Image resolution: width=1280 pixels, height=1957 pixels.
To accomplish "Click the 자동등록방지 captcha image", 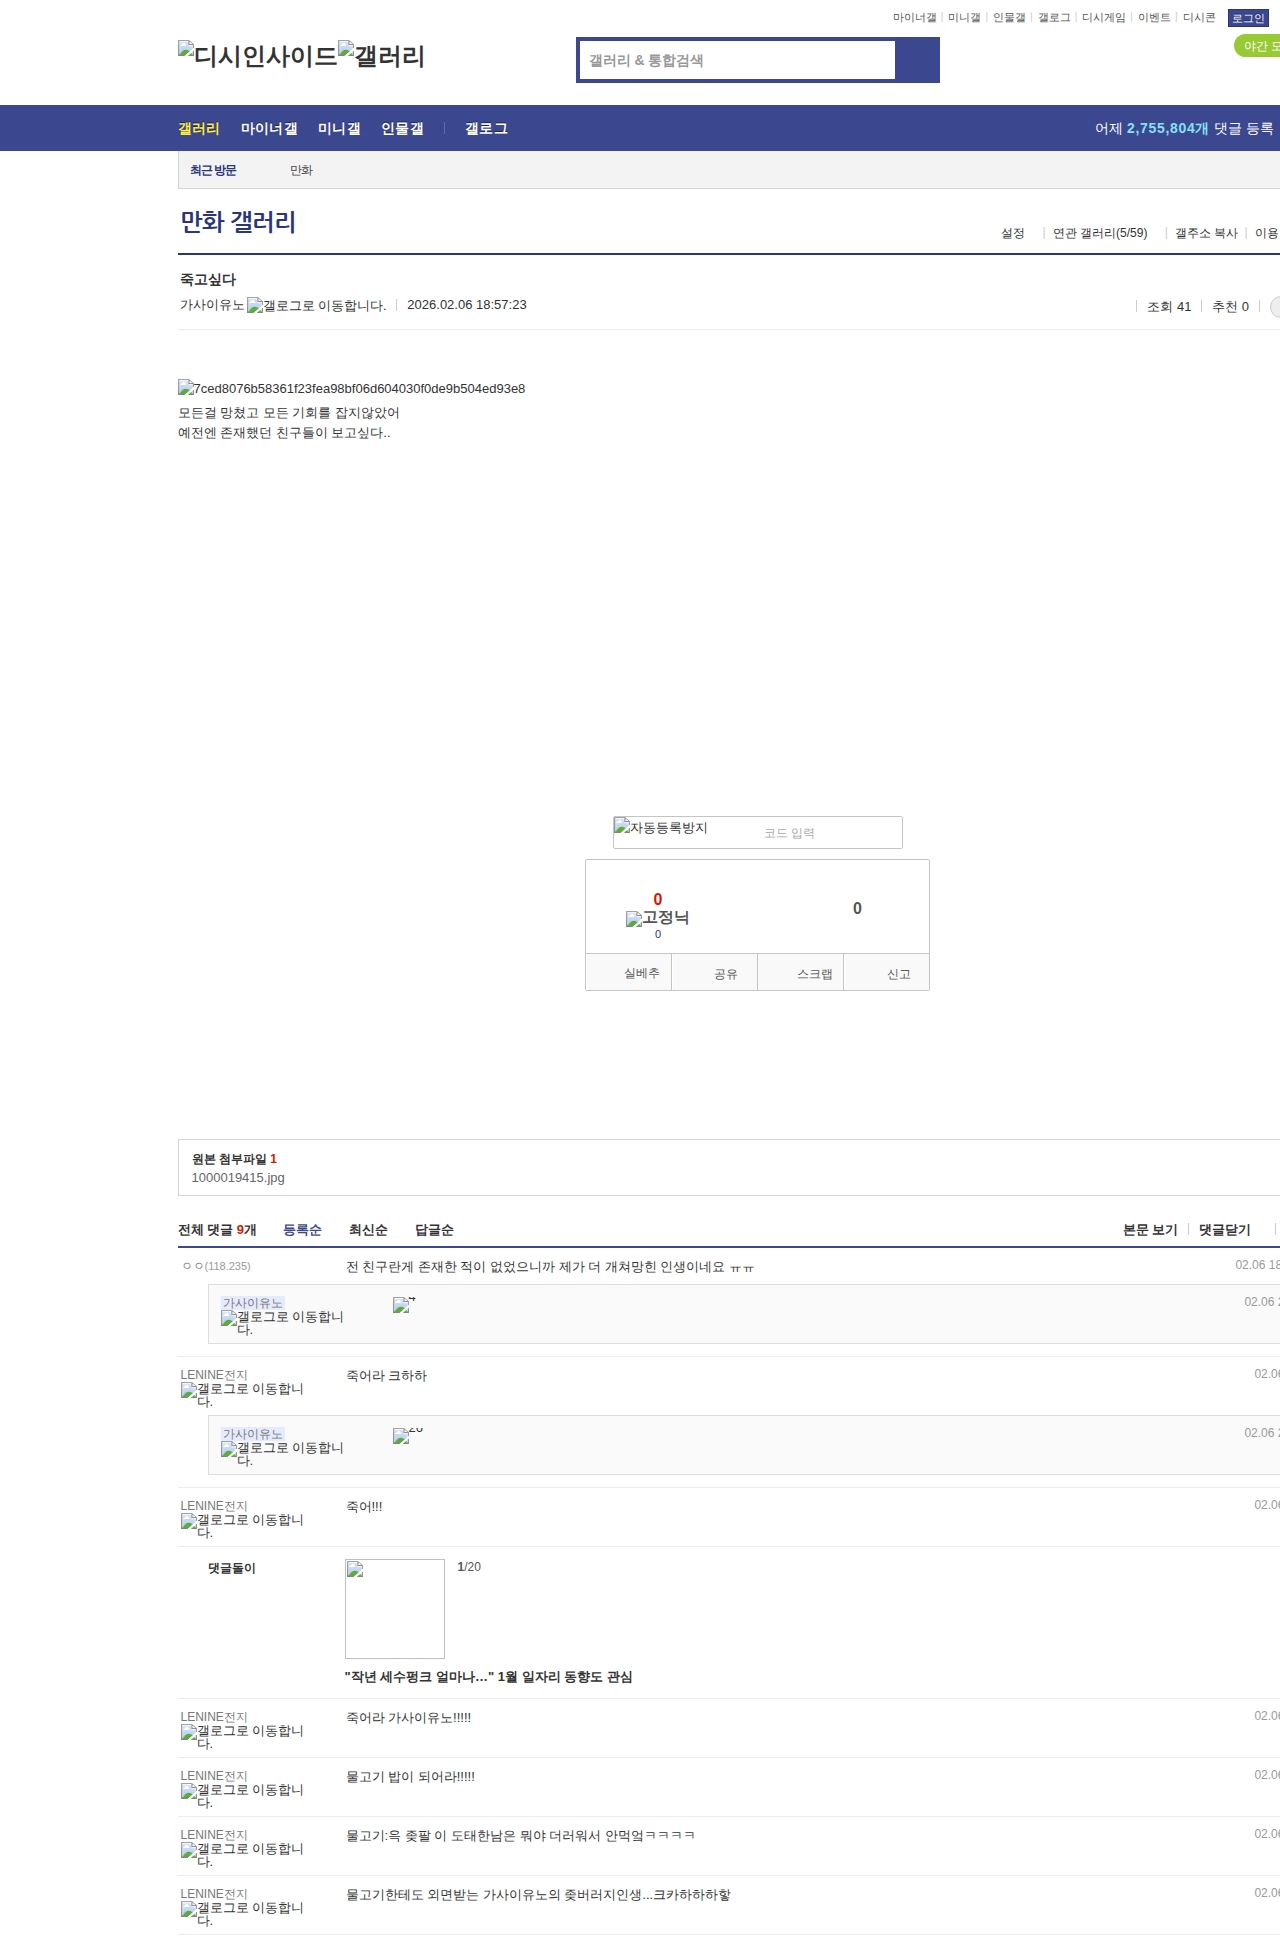I will click(661, 828).
